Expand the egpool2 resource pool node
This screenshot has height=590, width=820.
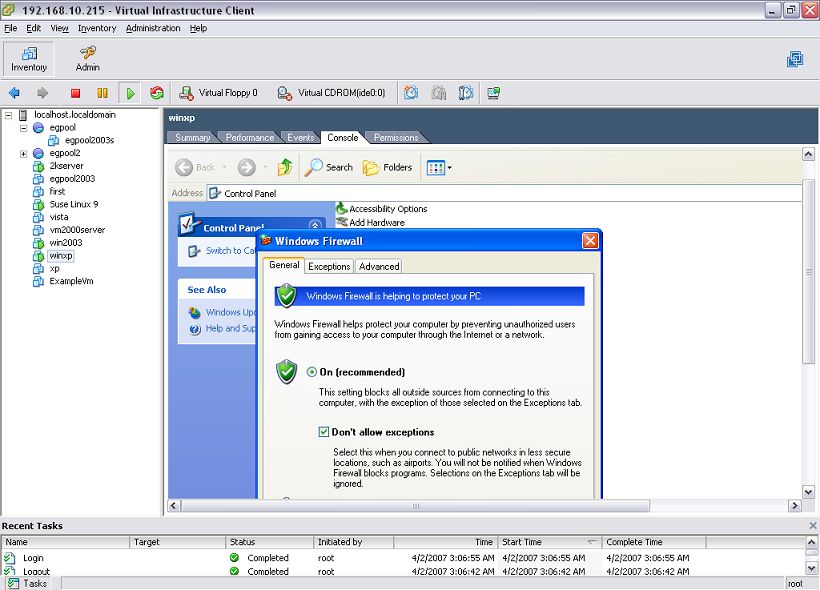coord(24,153)
